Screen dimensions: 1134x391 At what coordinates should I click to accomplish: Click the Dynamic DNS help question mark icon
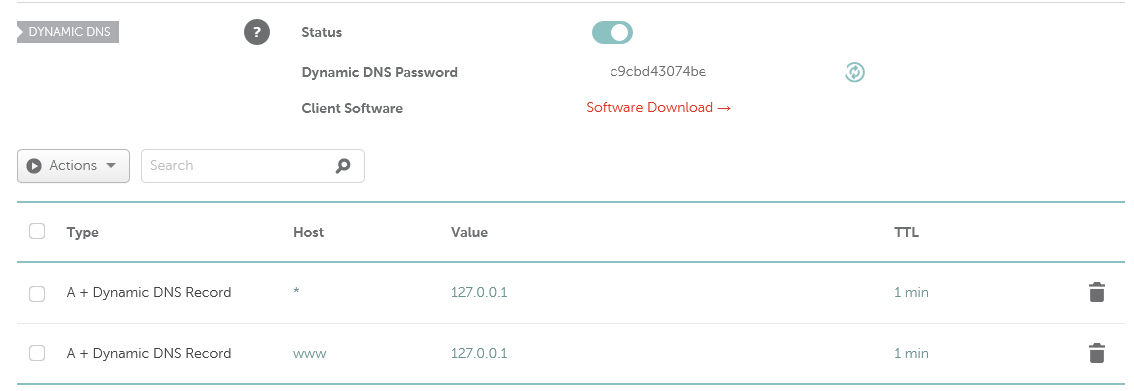coord(257,33)
